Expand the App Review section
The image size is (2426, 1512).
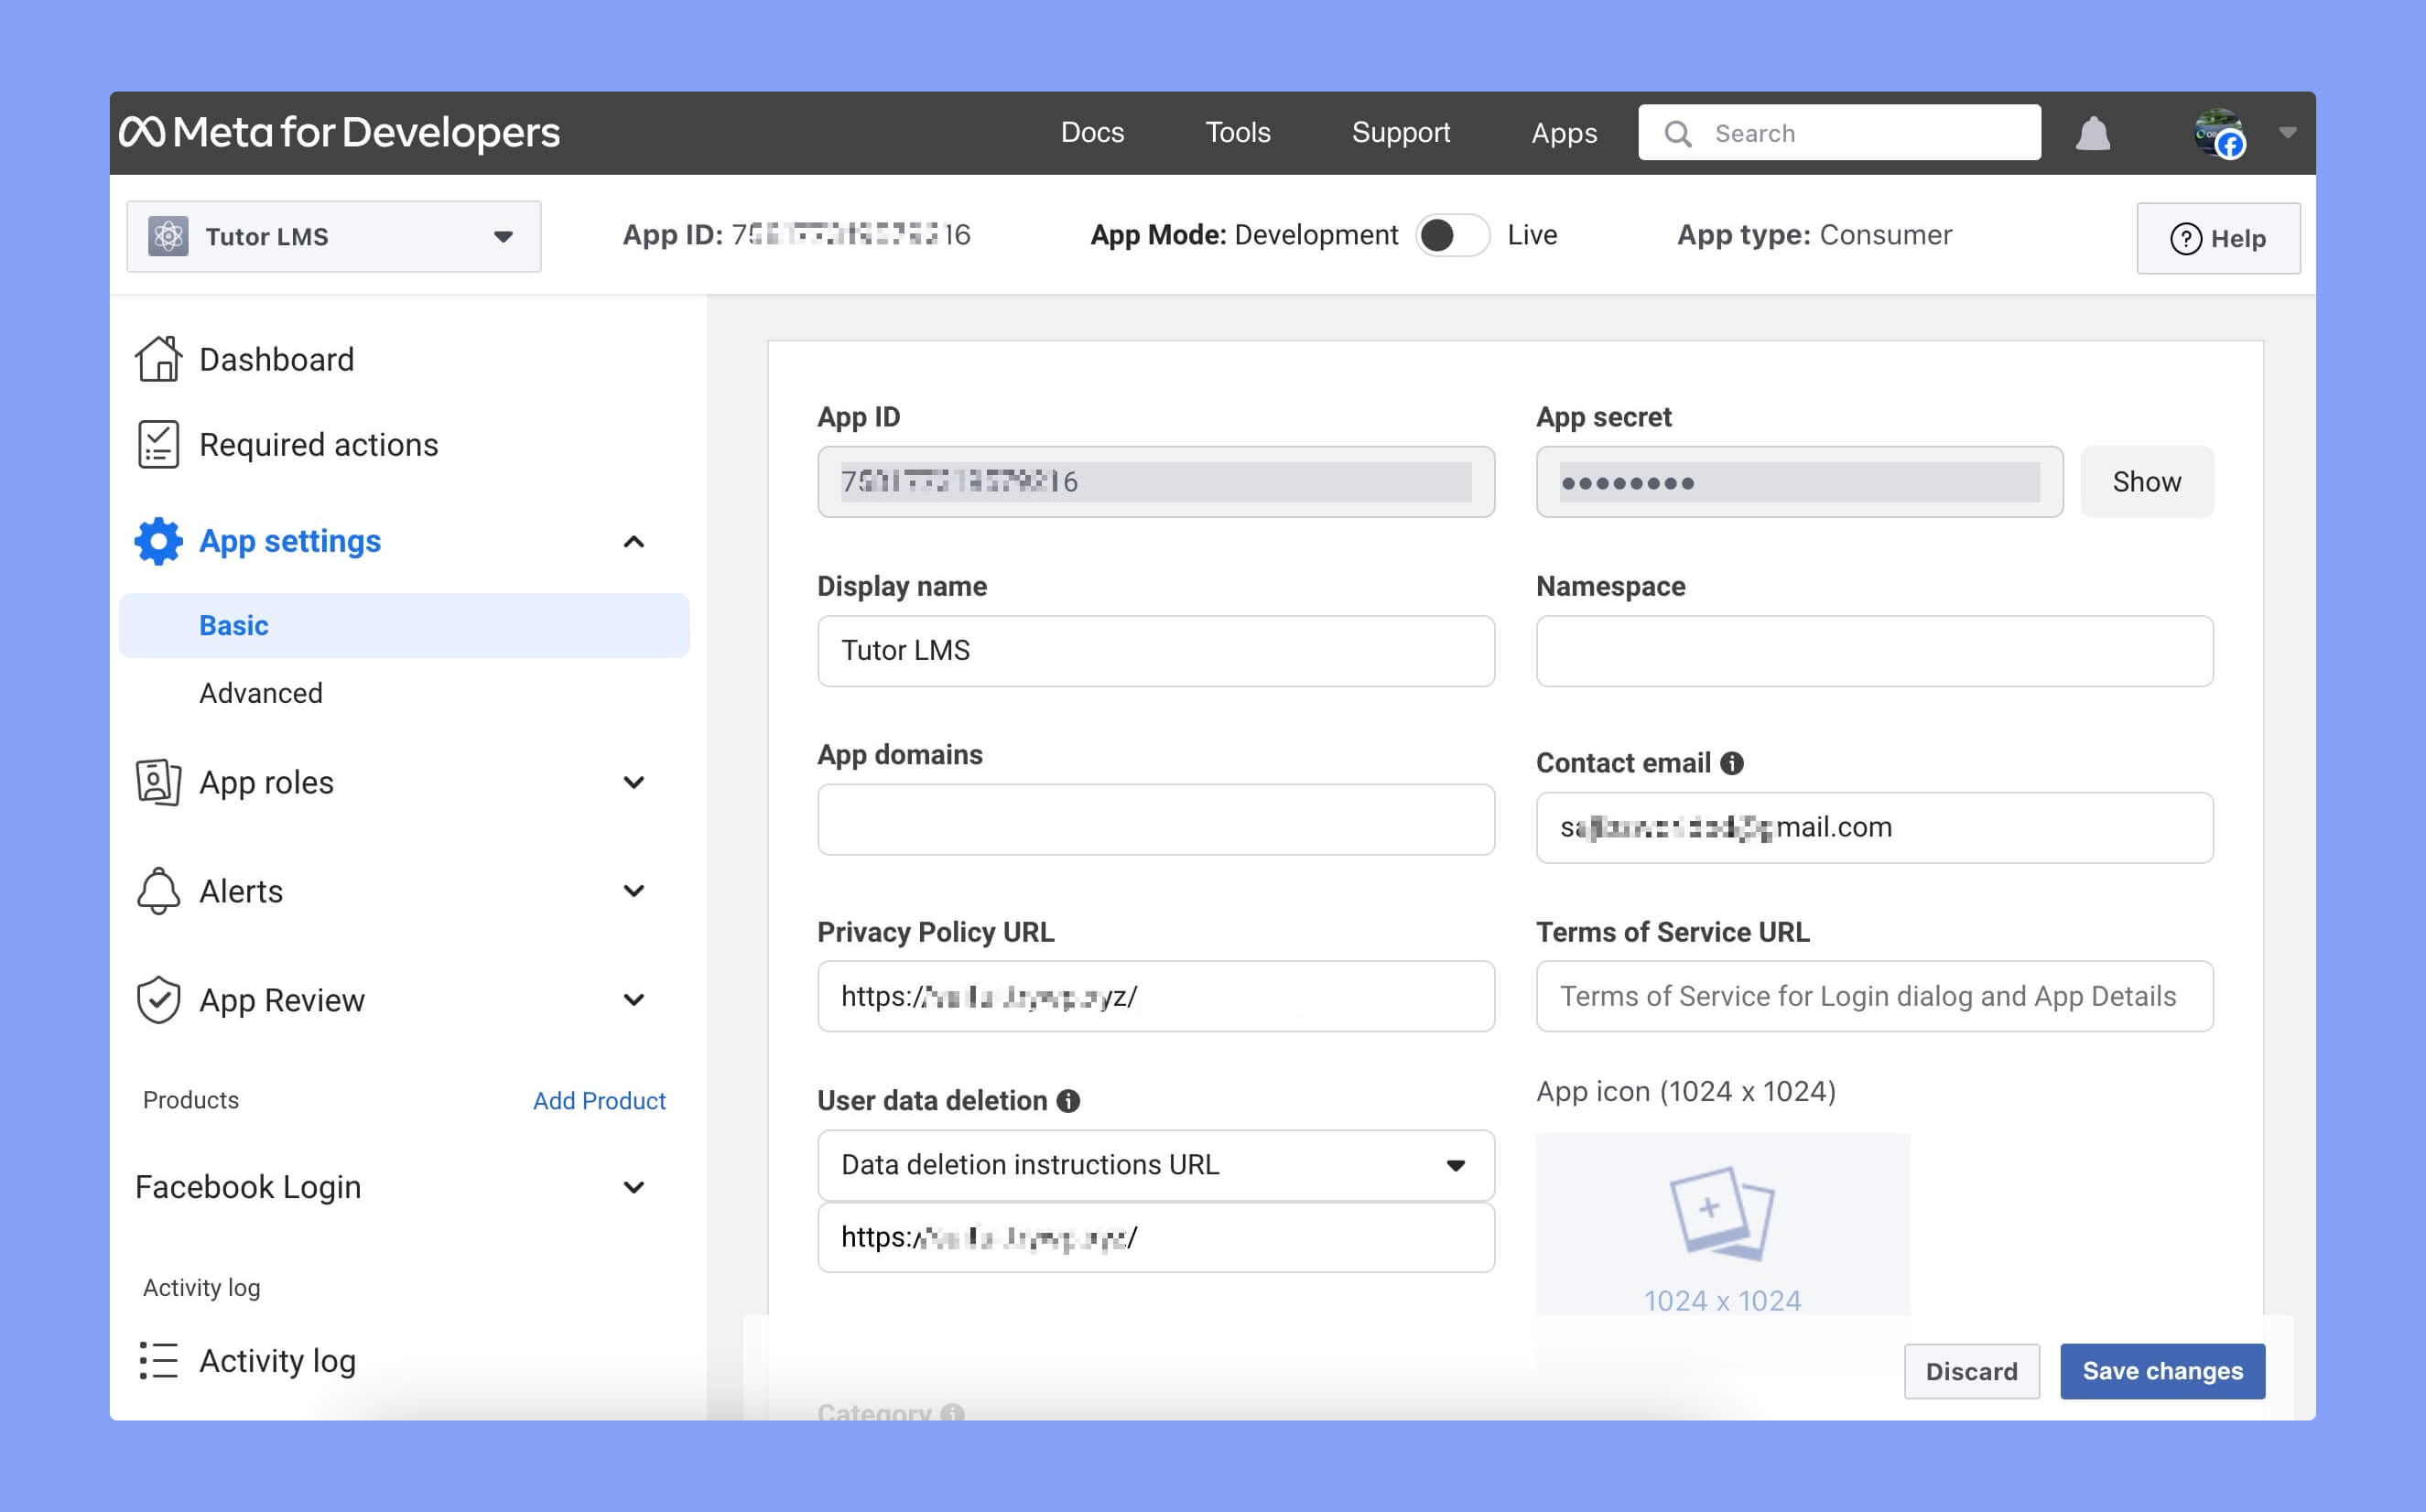634,1000
